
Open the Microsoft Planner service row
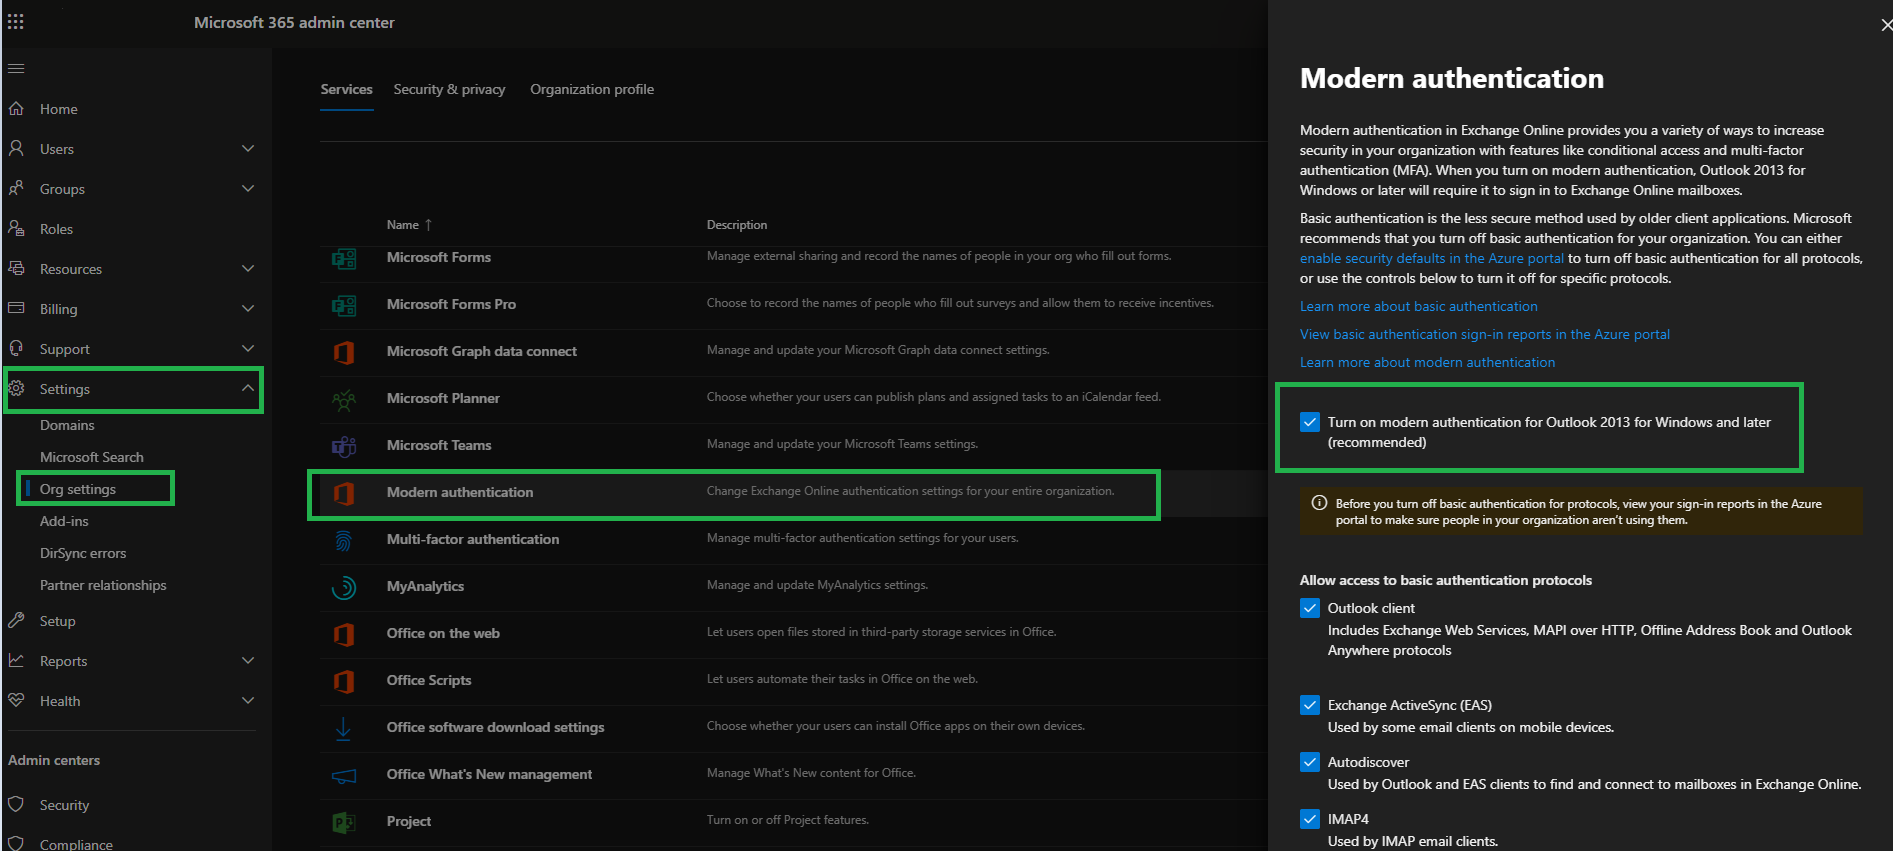[x=794, y=399]
